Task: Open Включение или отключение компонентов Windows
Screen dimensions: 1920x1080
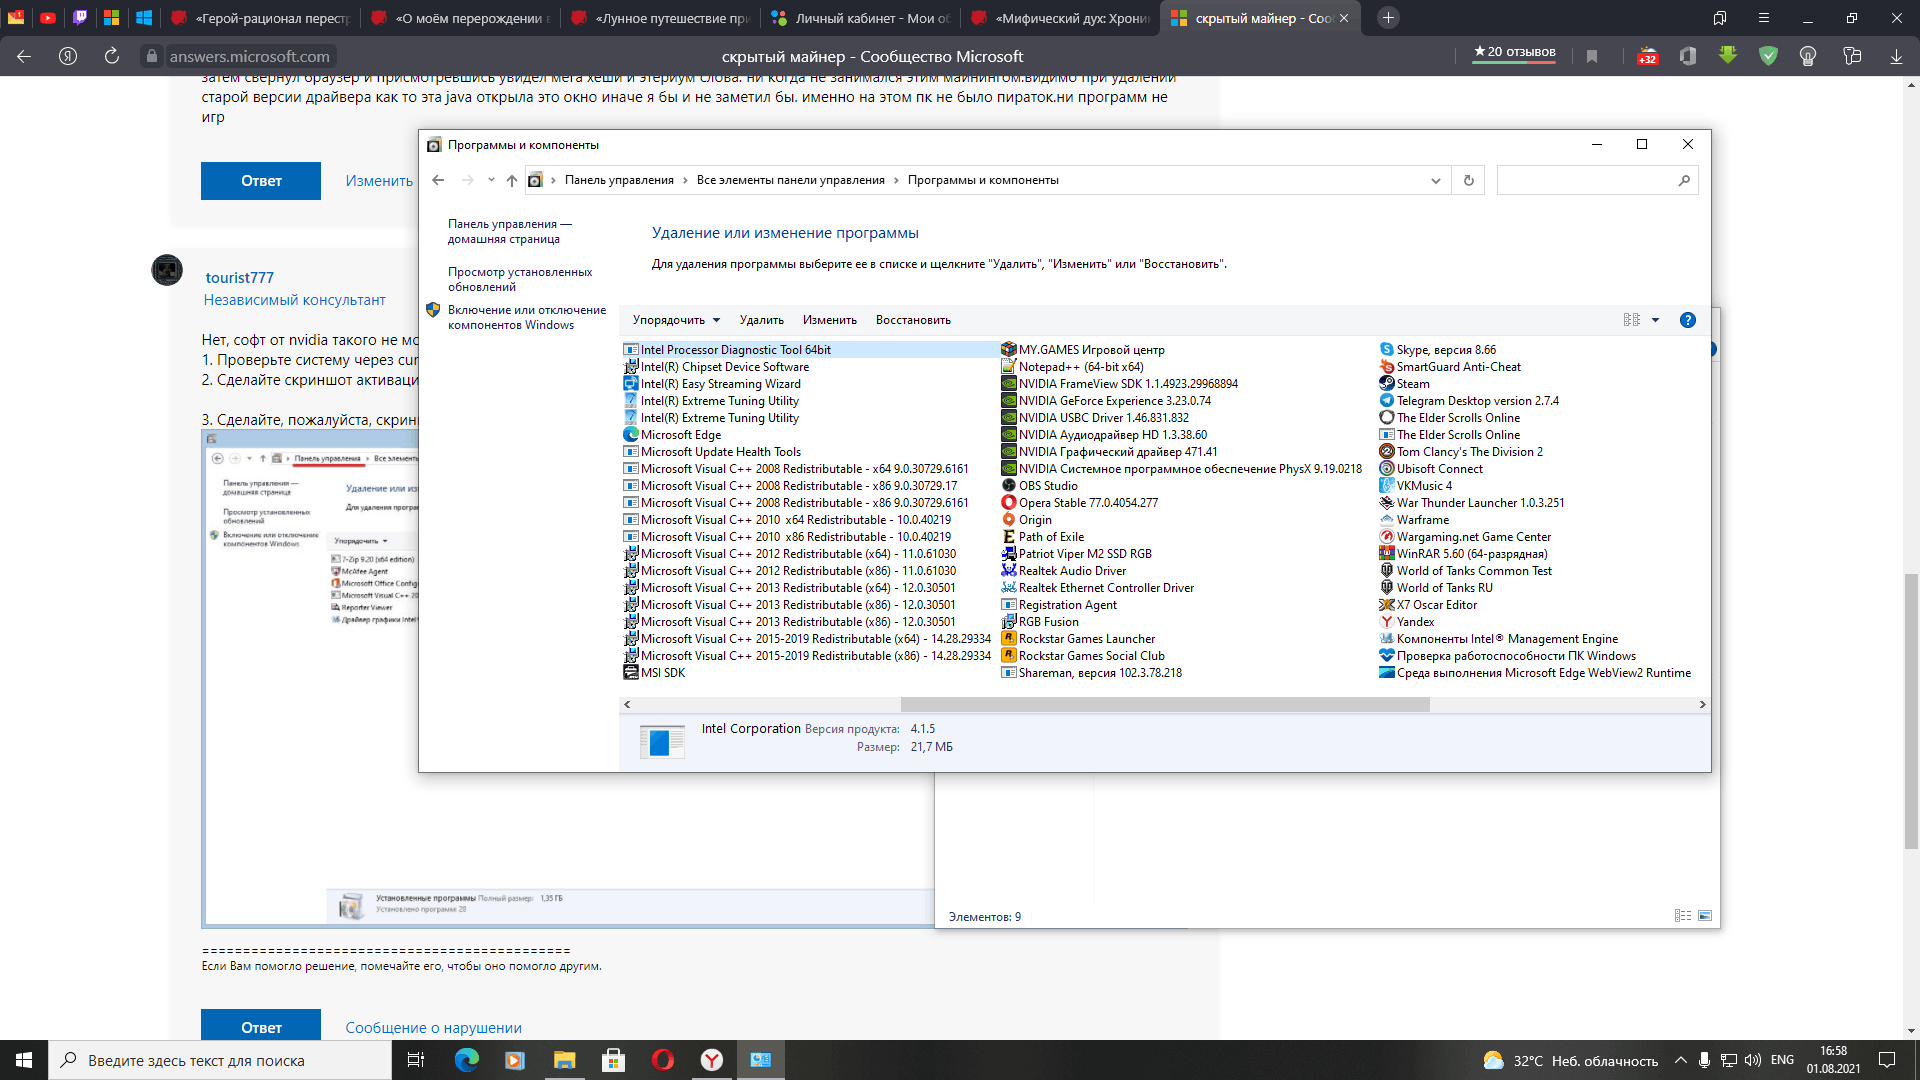Action: 526,317
